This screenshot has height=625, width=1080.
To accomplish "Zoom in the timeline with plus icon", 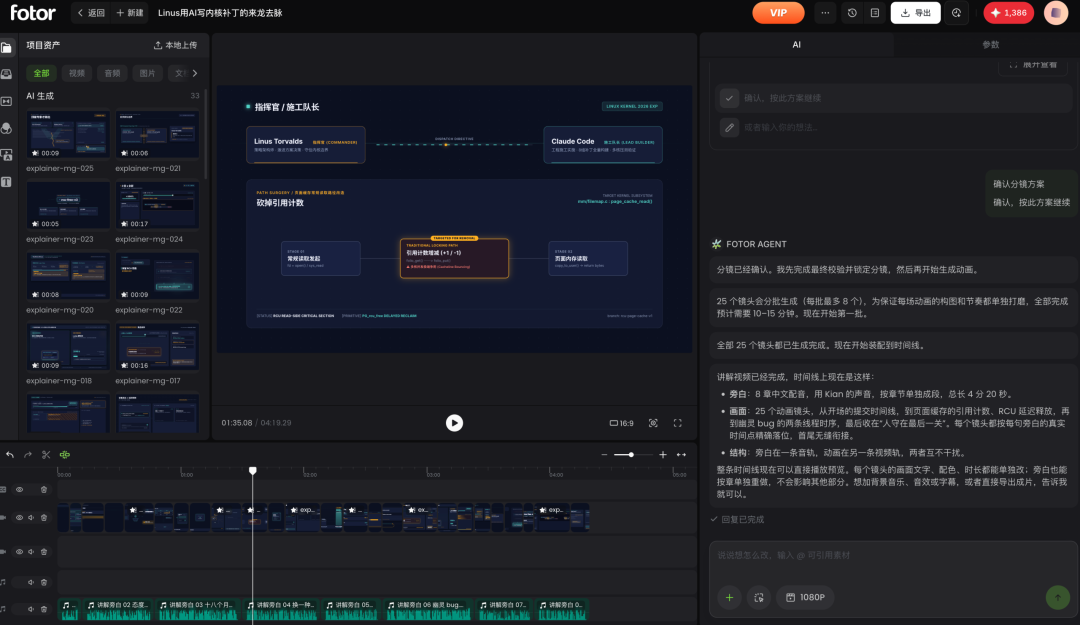I will (x=663, y=455).
